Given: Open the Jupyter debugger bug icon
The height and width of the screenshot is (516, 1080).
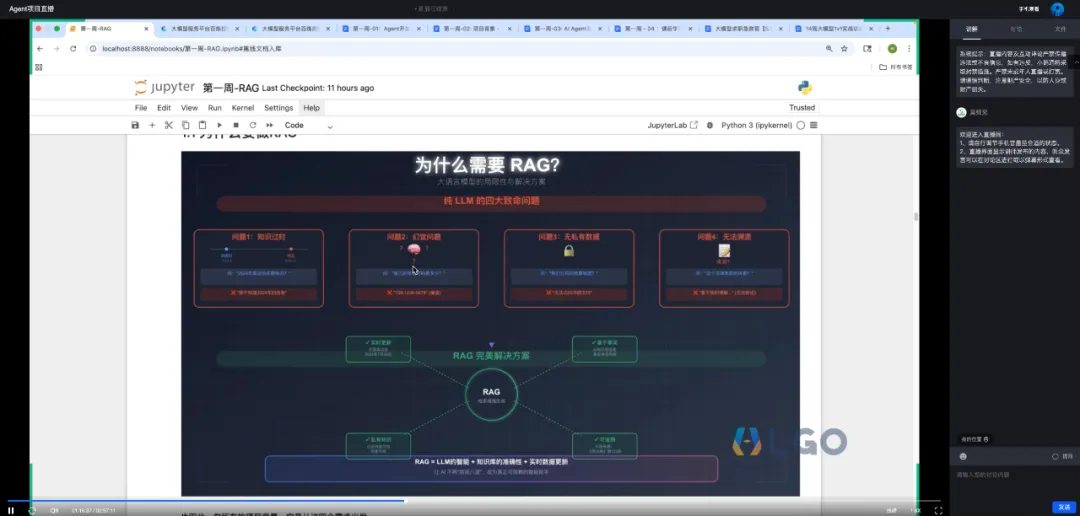Looking at the screenshot, I should pyautogui.click(x=709, y=125).
